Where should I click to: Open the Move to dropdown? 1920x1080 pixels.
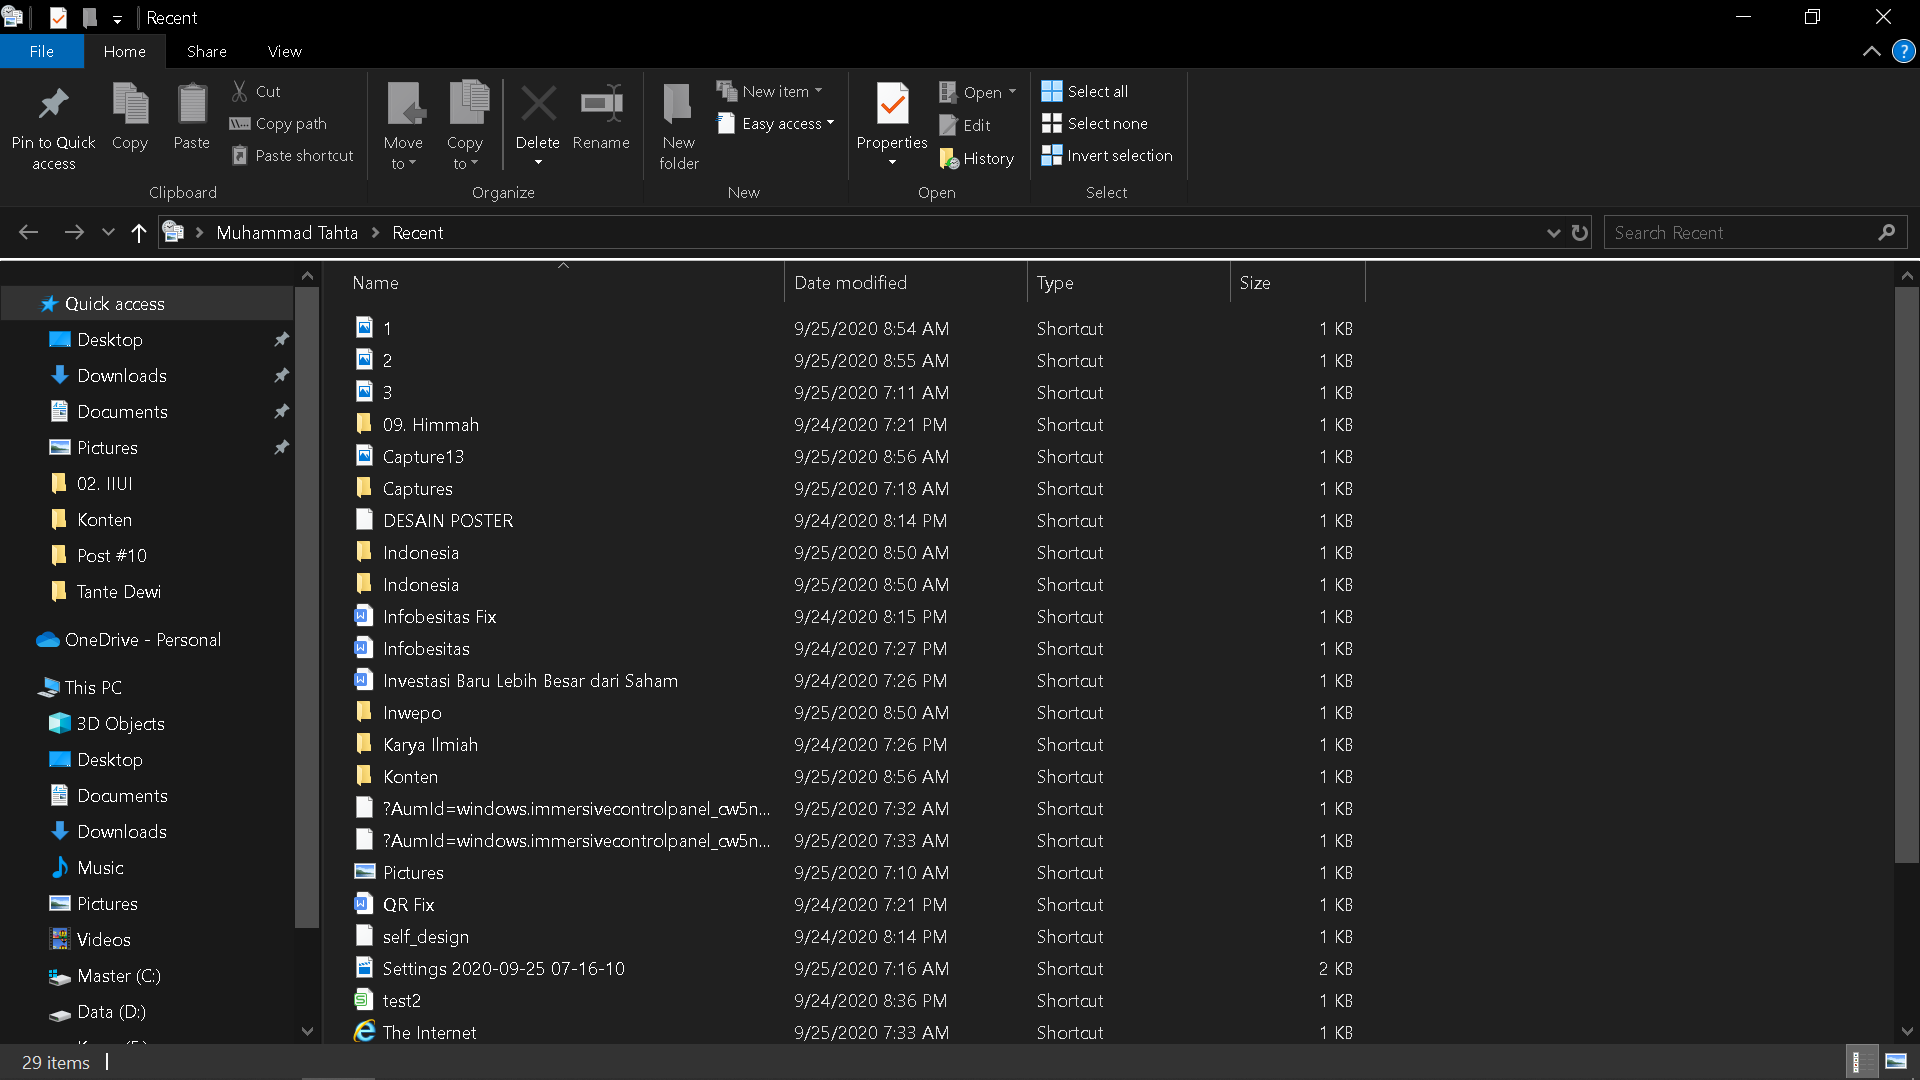[x=403, y=124]
